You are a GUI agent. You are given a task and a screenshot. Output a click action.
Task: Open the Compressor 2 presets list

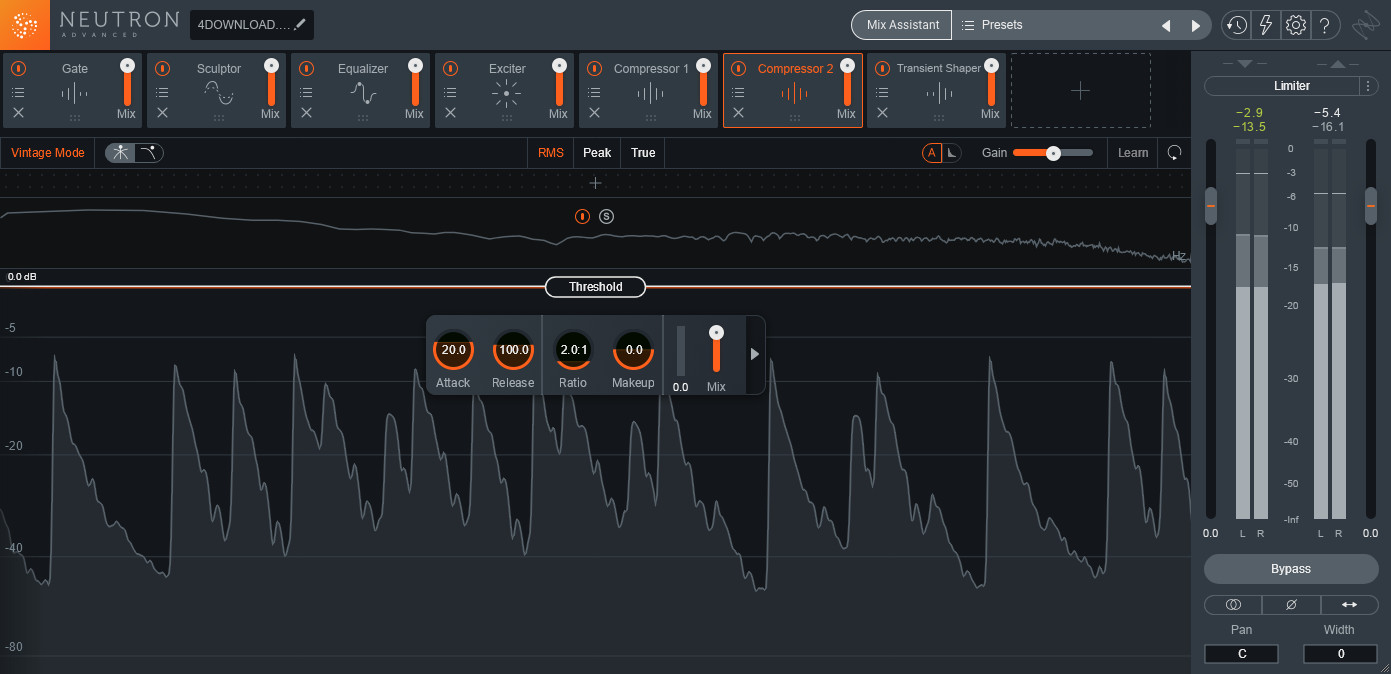point(738,92)
